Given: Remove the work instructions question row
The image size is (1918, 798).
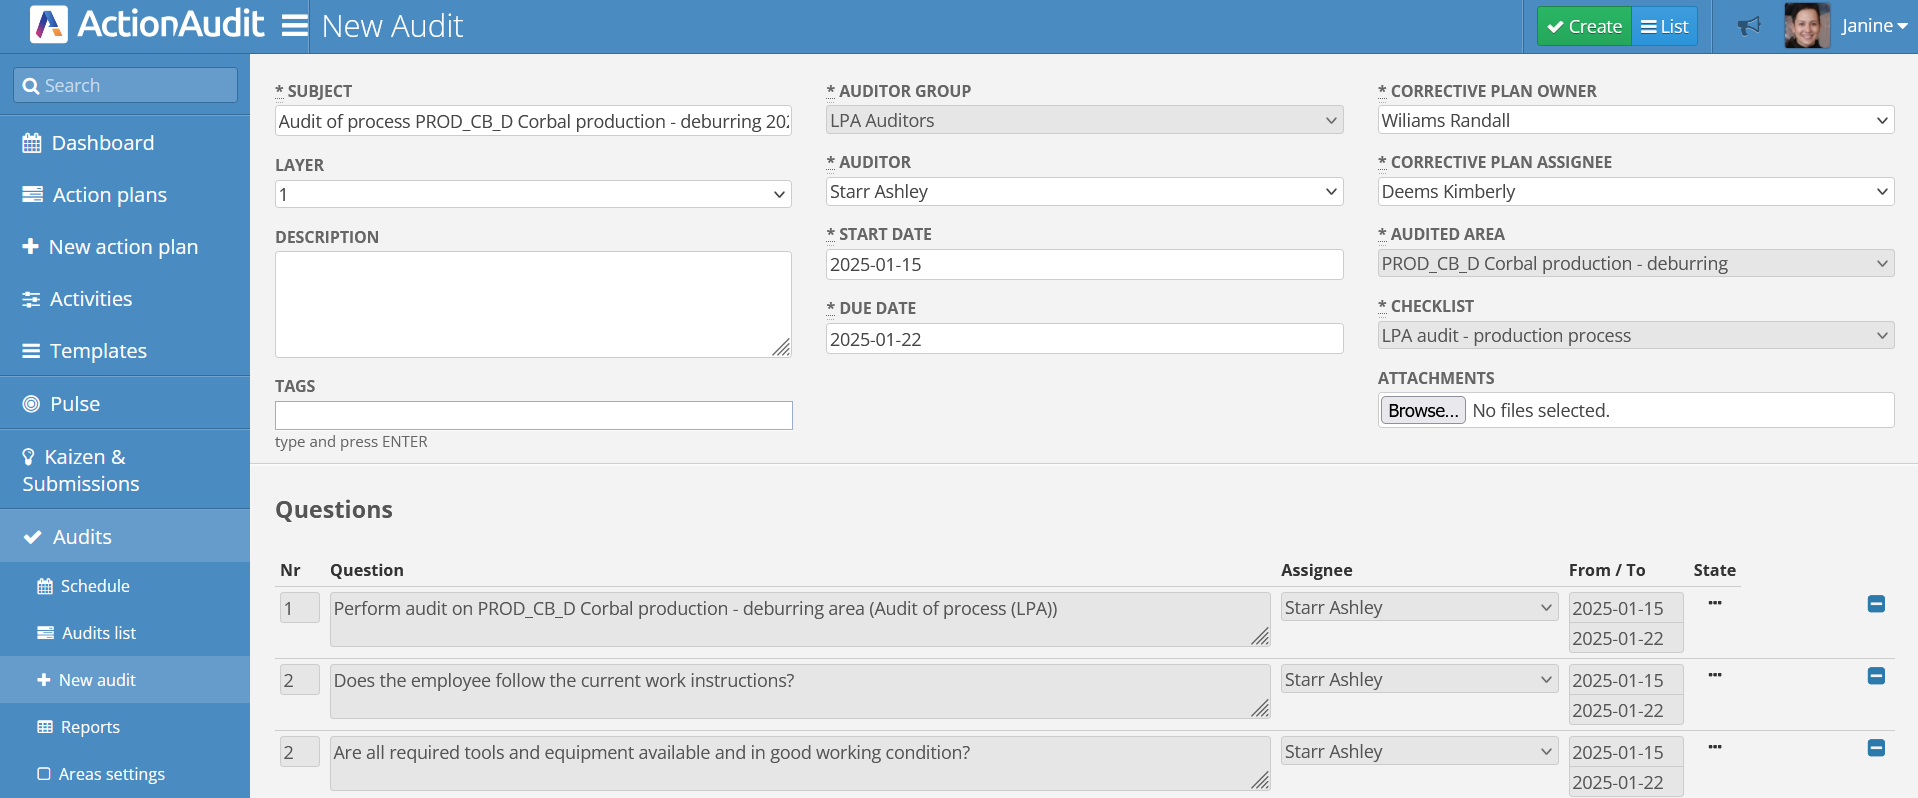Looking at the screenshot, I should click(x=1876, y=676).
